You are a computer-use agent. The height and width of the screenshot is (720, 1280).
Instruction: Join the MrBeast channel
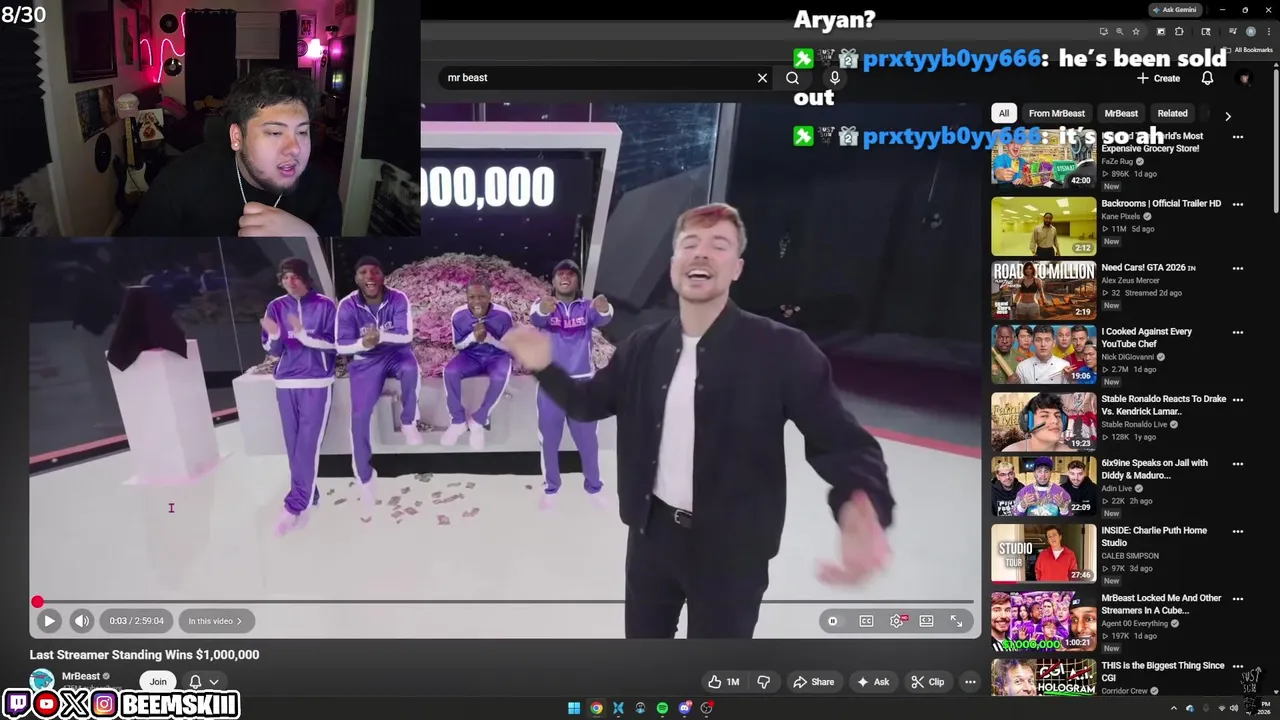click(x=158, y=682)
